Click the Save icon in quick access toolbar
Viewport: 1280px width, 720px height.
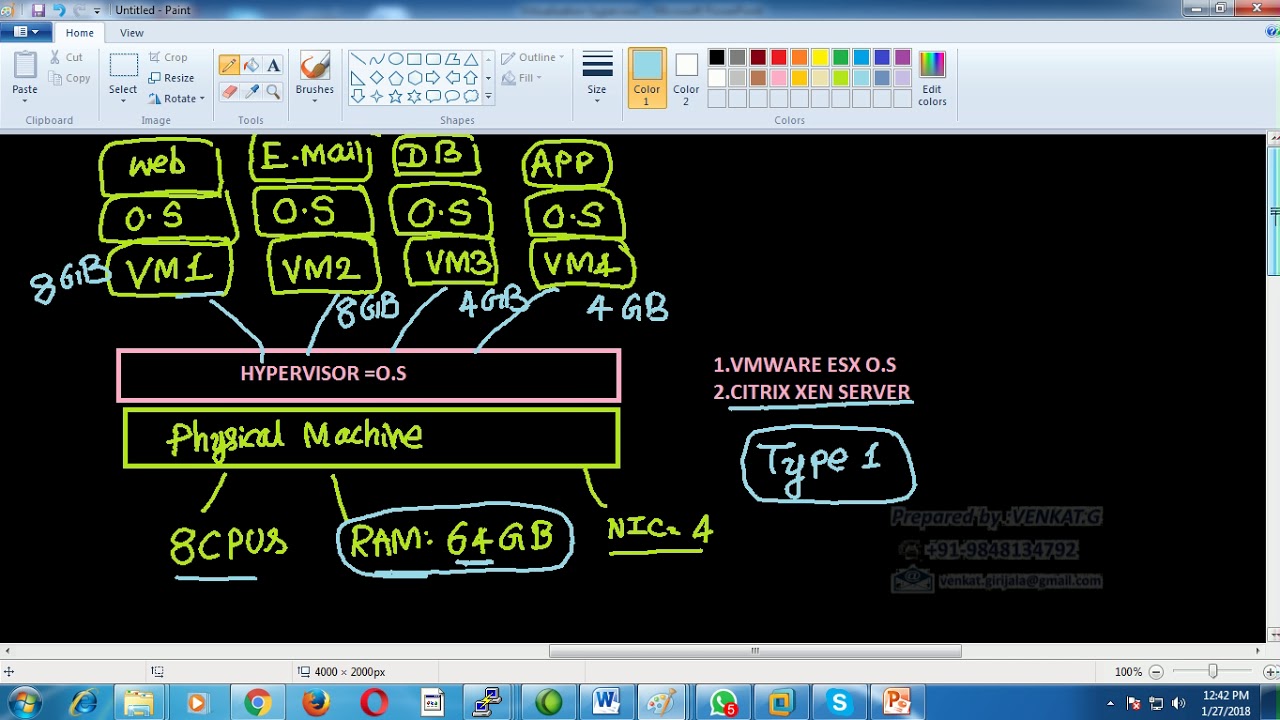[38, 10]
